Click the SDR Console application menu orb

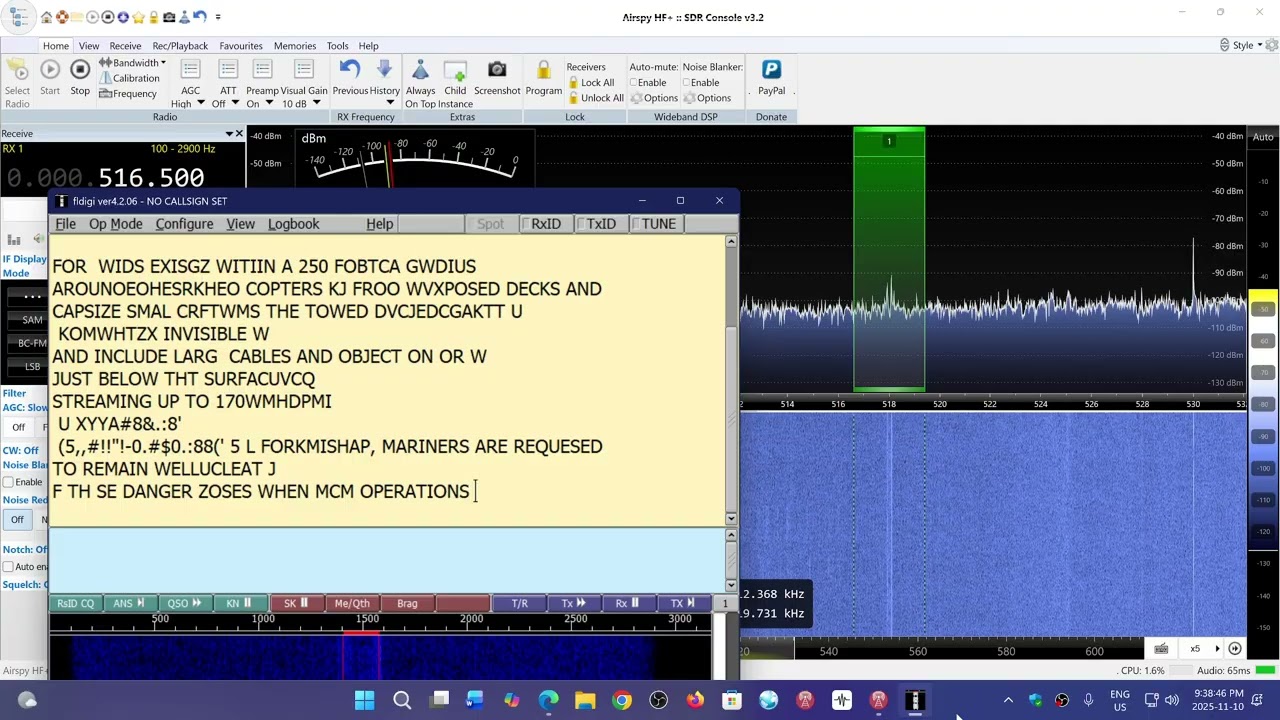[x=18, y=17]
